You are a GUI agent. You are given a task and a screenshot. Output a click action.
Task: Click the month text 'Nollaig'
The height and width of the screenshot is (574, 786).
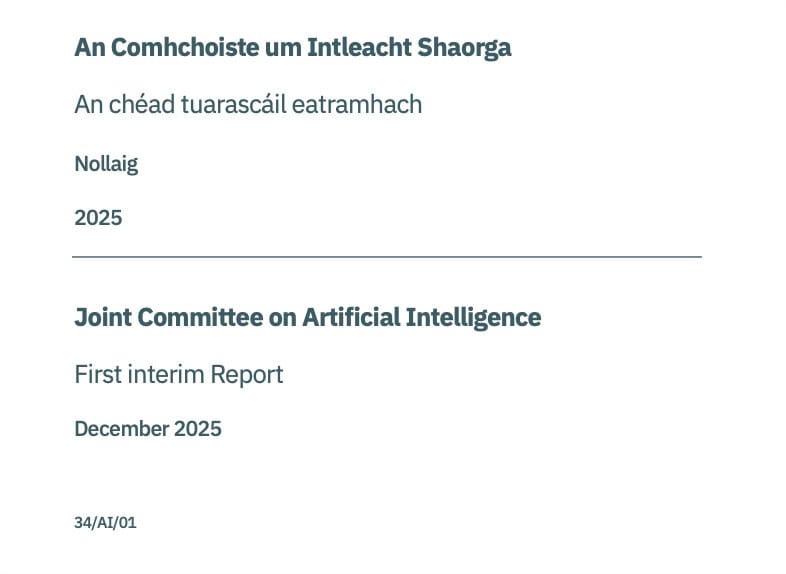106,164
